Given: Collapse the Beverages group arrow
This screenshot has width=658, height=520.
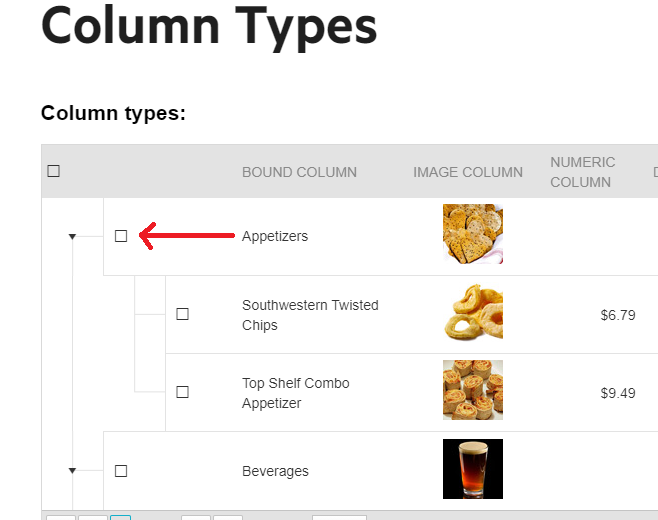Looking at the screenshot, I should (x=72, y=470).
